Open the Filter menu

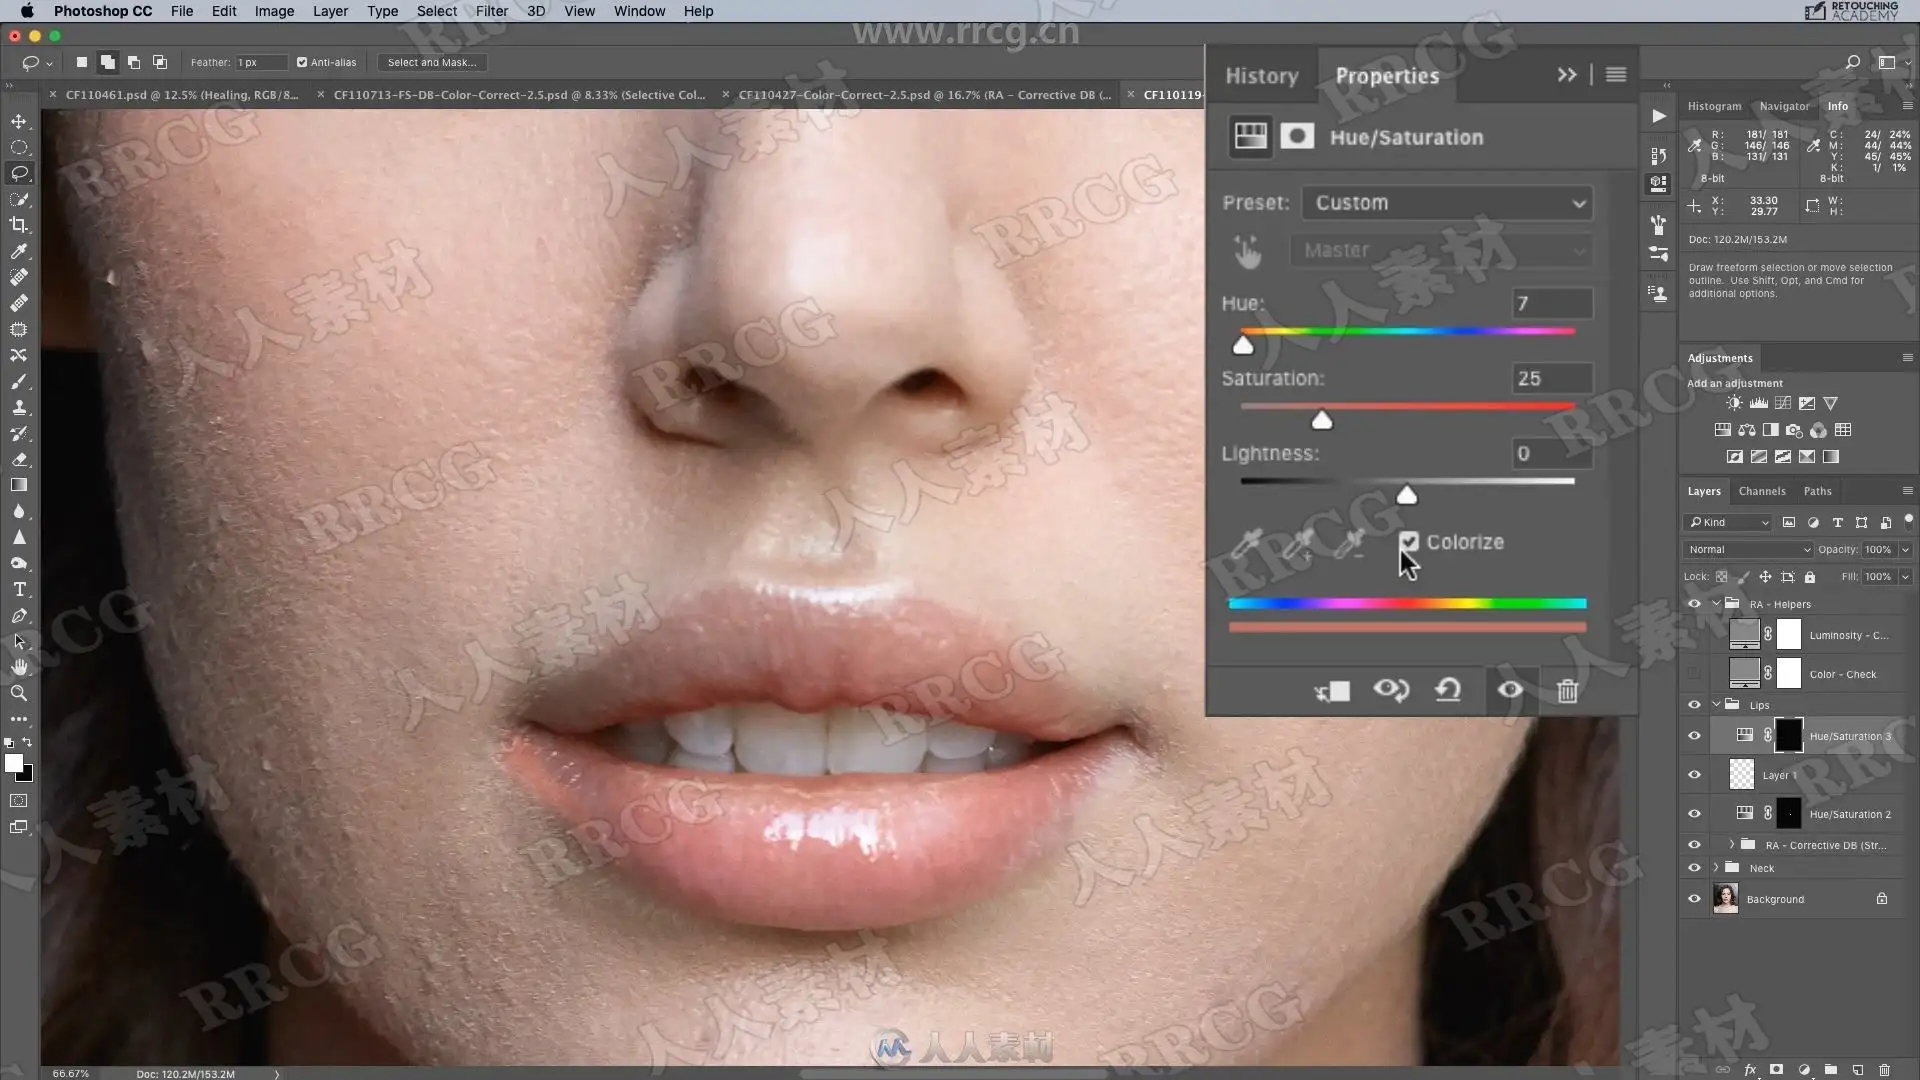pos(491,11)
